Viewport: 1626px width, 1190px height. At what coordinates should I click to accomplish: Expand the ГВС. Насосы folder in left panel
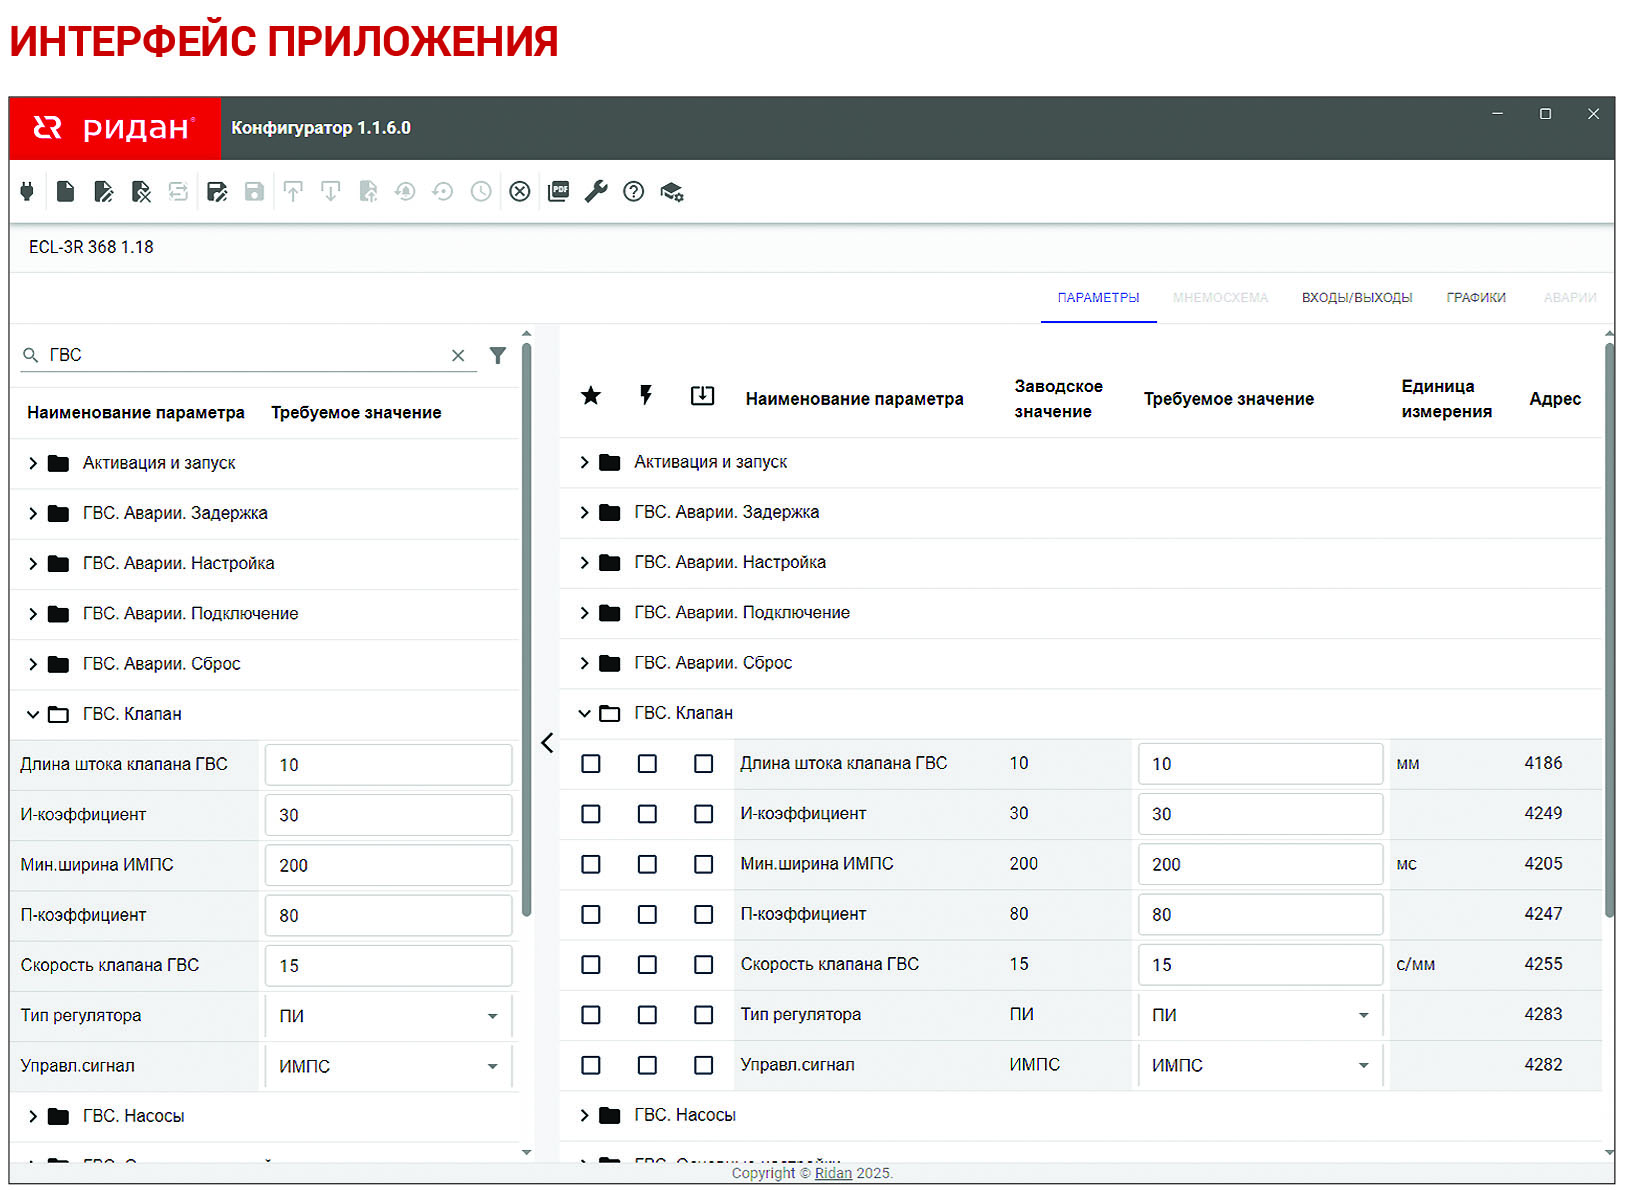33,1116
